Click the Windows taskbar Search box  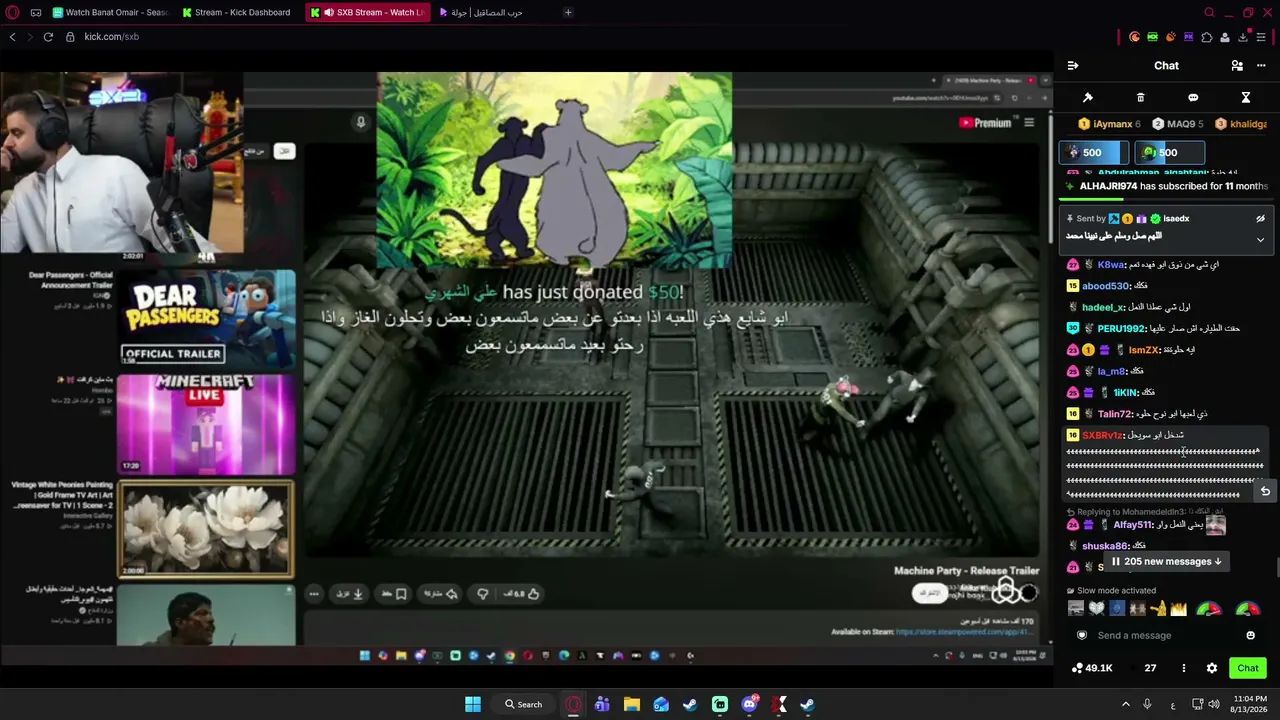point(524,704)
